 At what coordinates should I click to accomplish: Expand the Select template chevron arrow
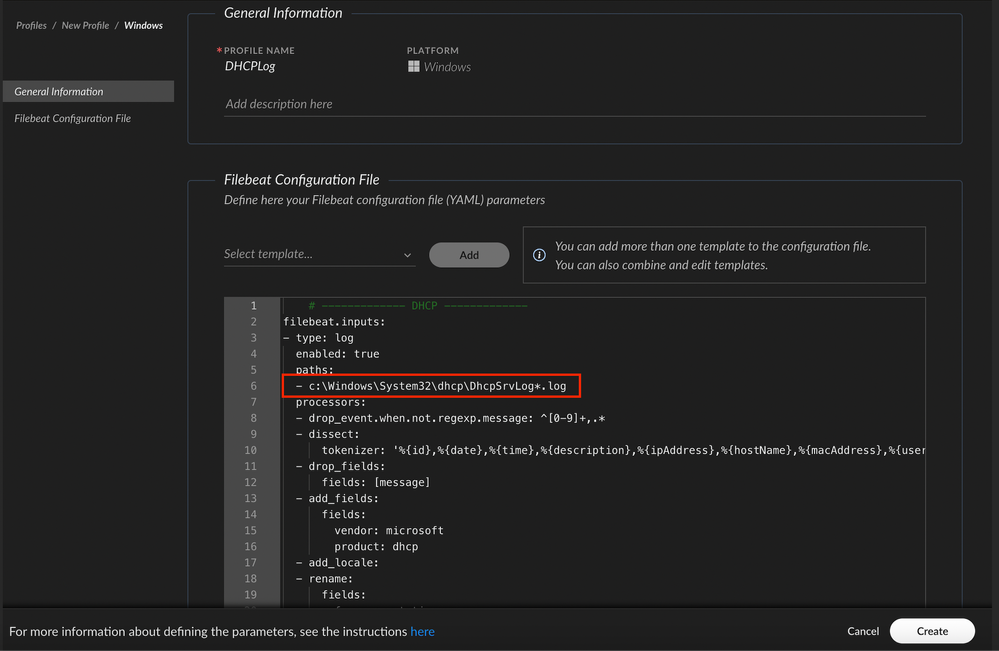408,255
